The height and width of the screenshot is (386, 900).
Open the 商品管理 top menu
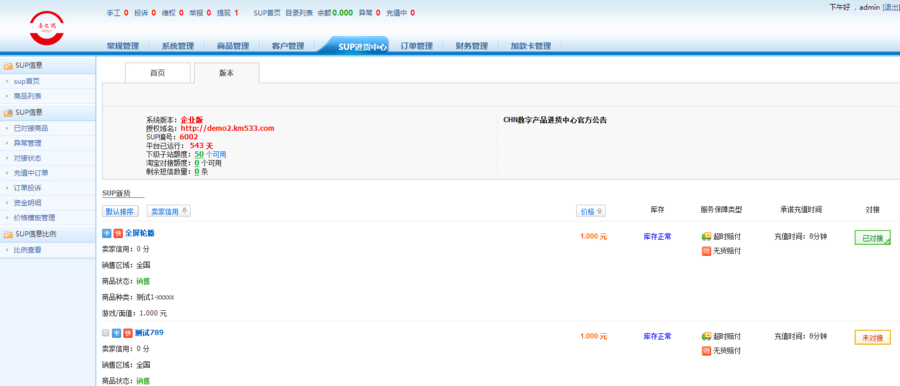pos(232,46)
